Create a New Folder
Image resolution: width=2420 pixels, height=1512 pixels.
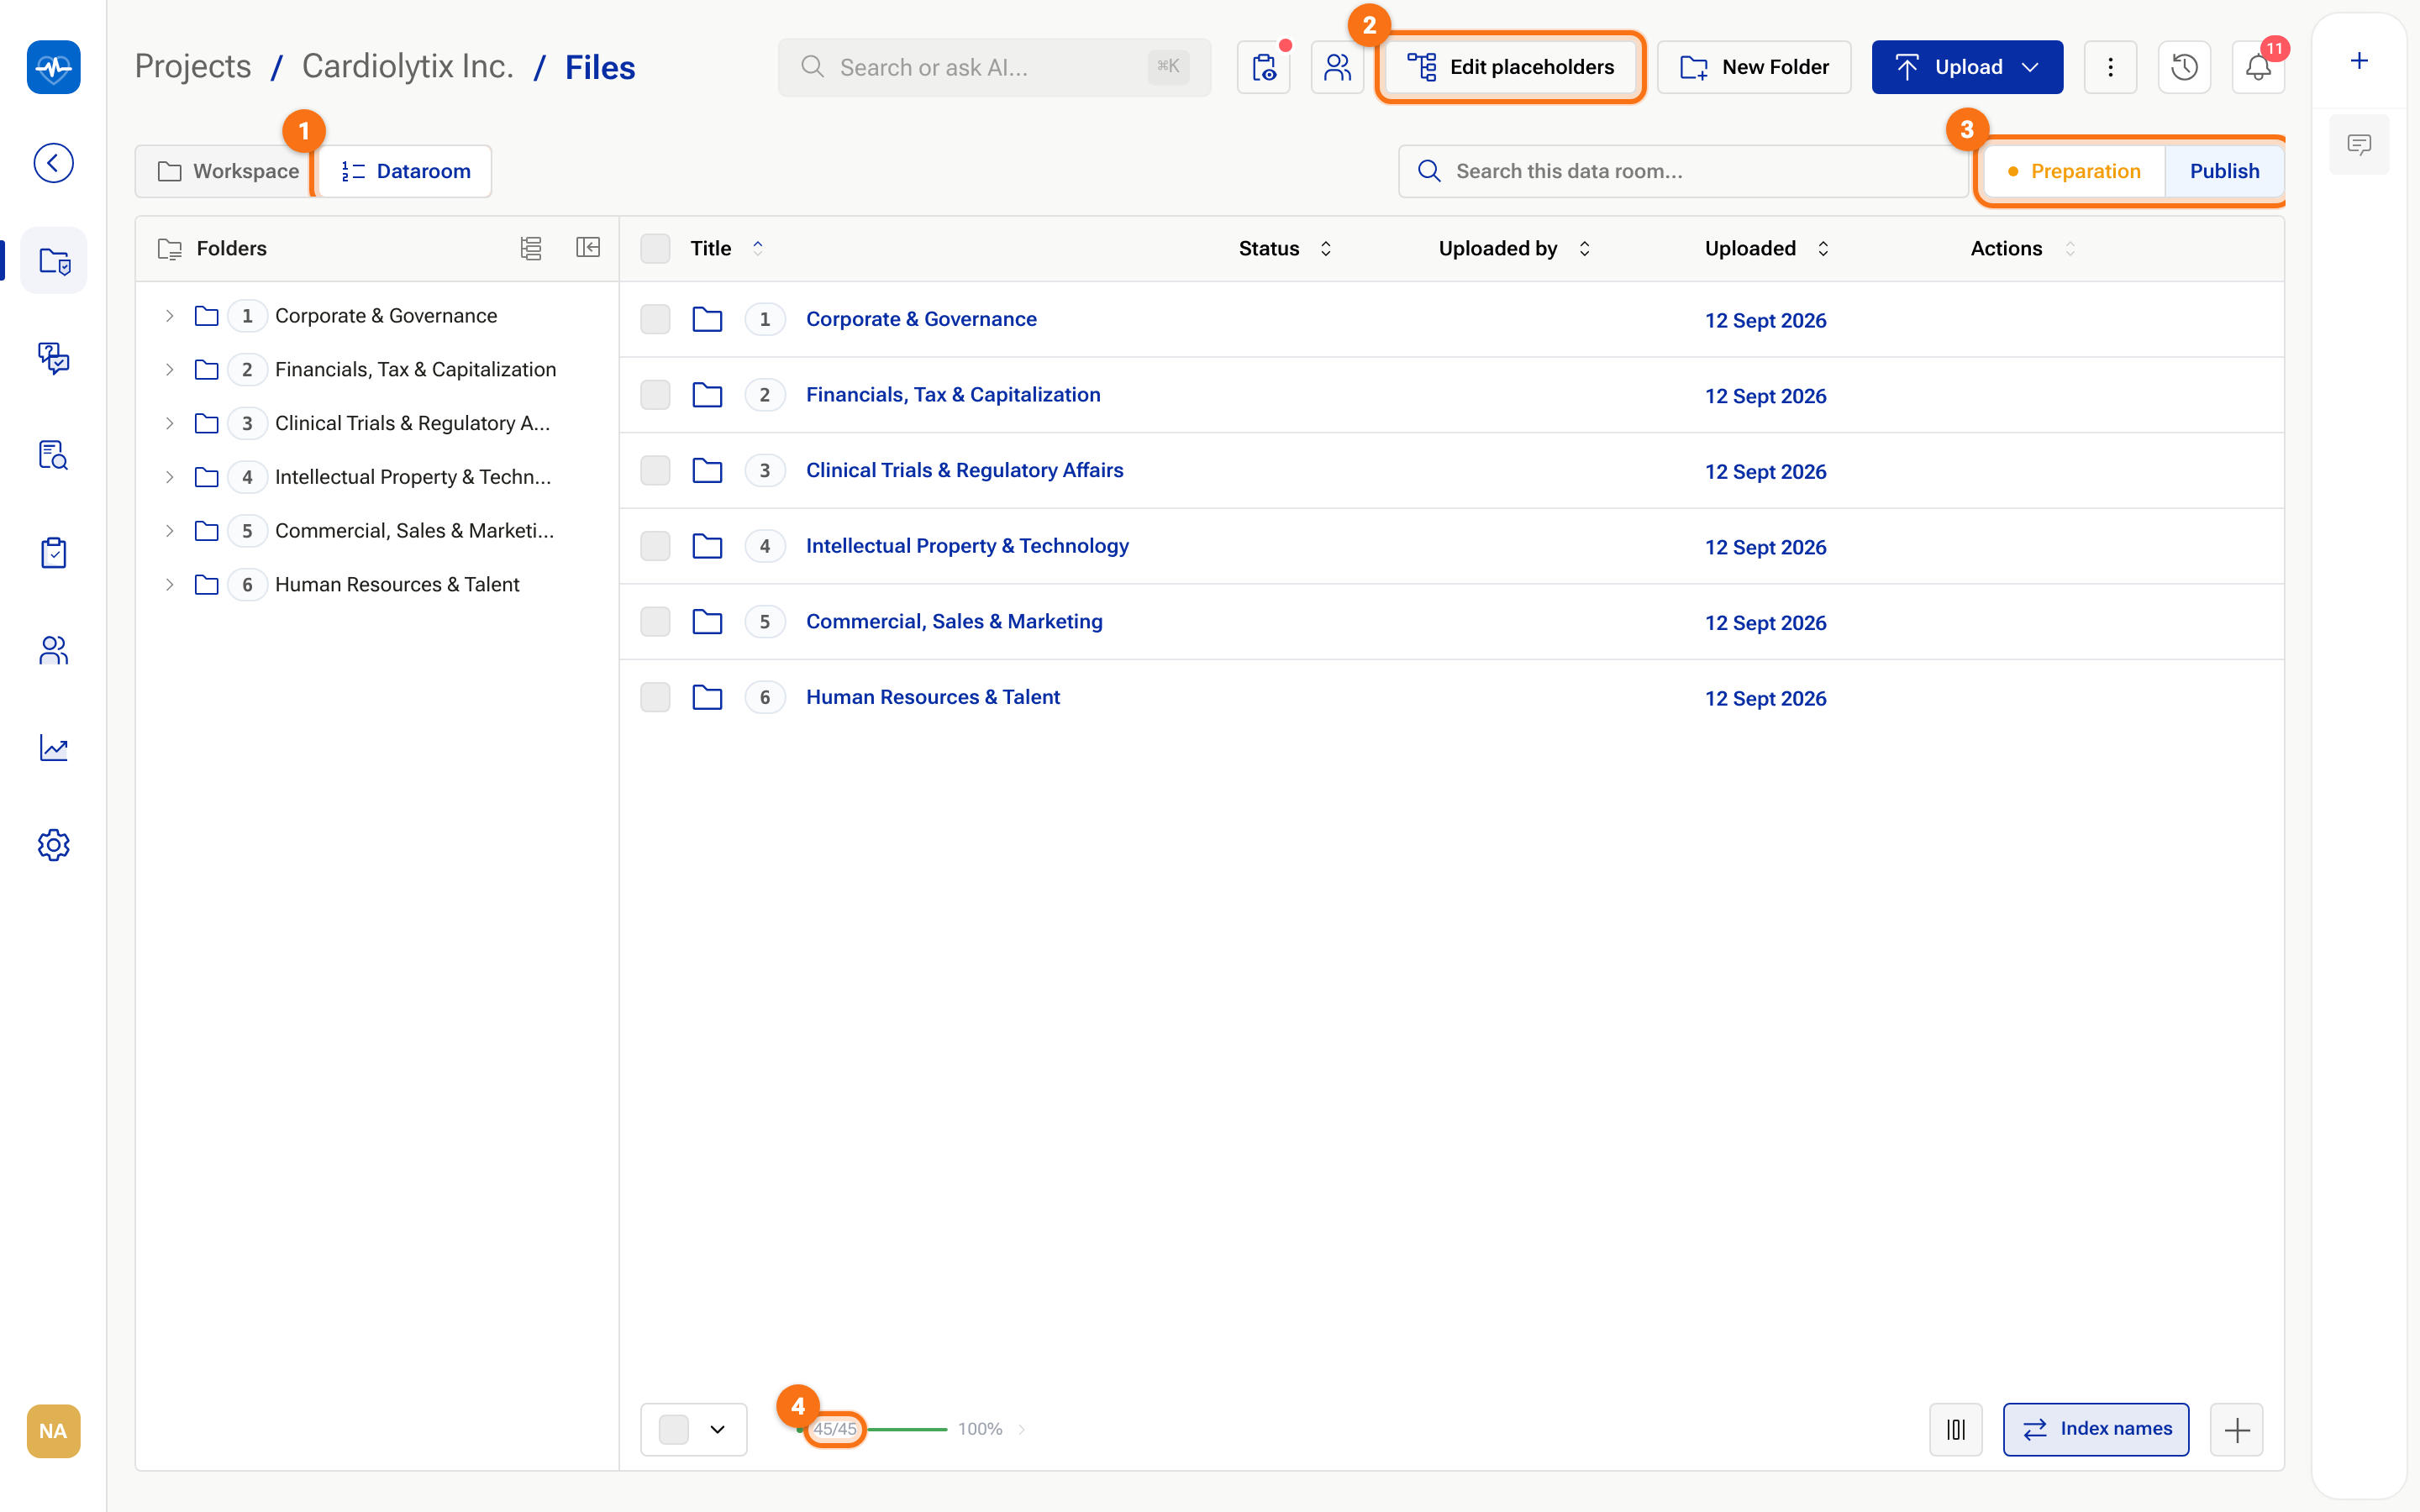1754,67
